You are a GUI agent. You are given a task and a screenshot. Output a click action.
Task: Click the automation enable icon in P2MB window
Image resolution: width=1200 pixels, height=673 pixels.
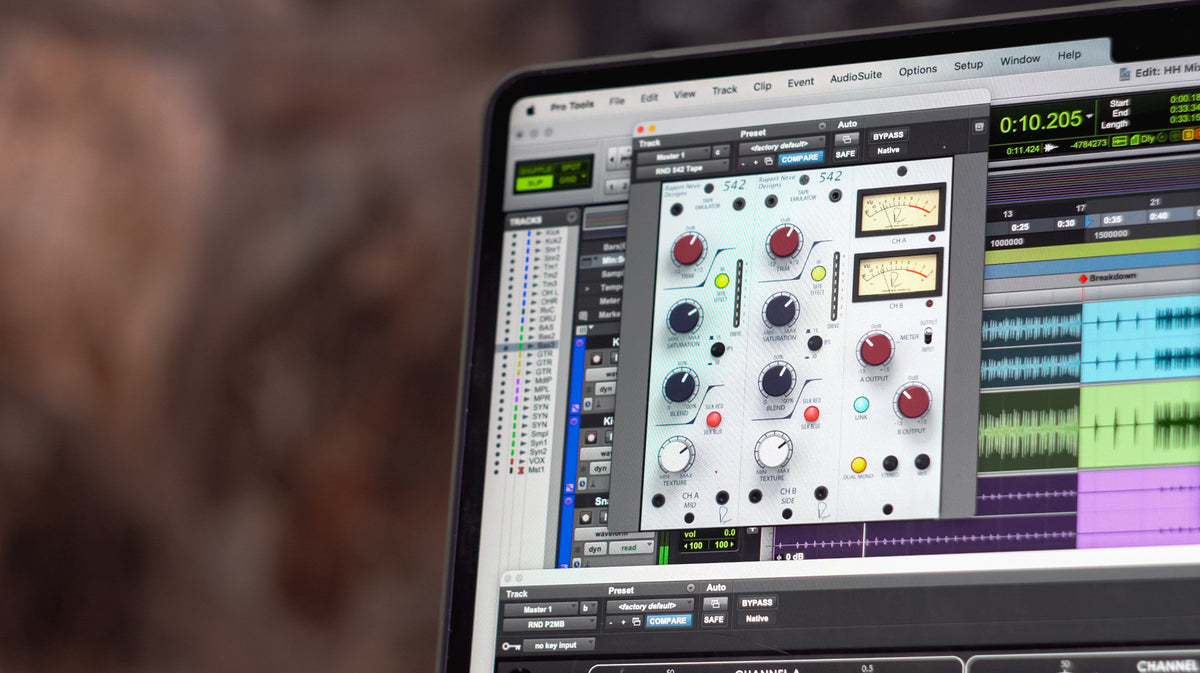[713, 604]
